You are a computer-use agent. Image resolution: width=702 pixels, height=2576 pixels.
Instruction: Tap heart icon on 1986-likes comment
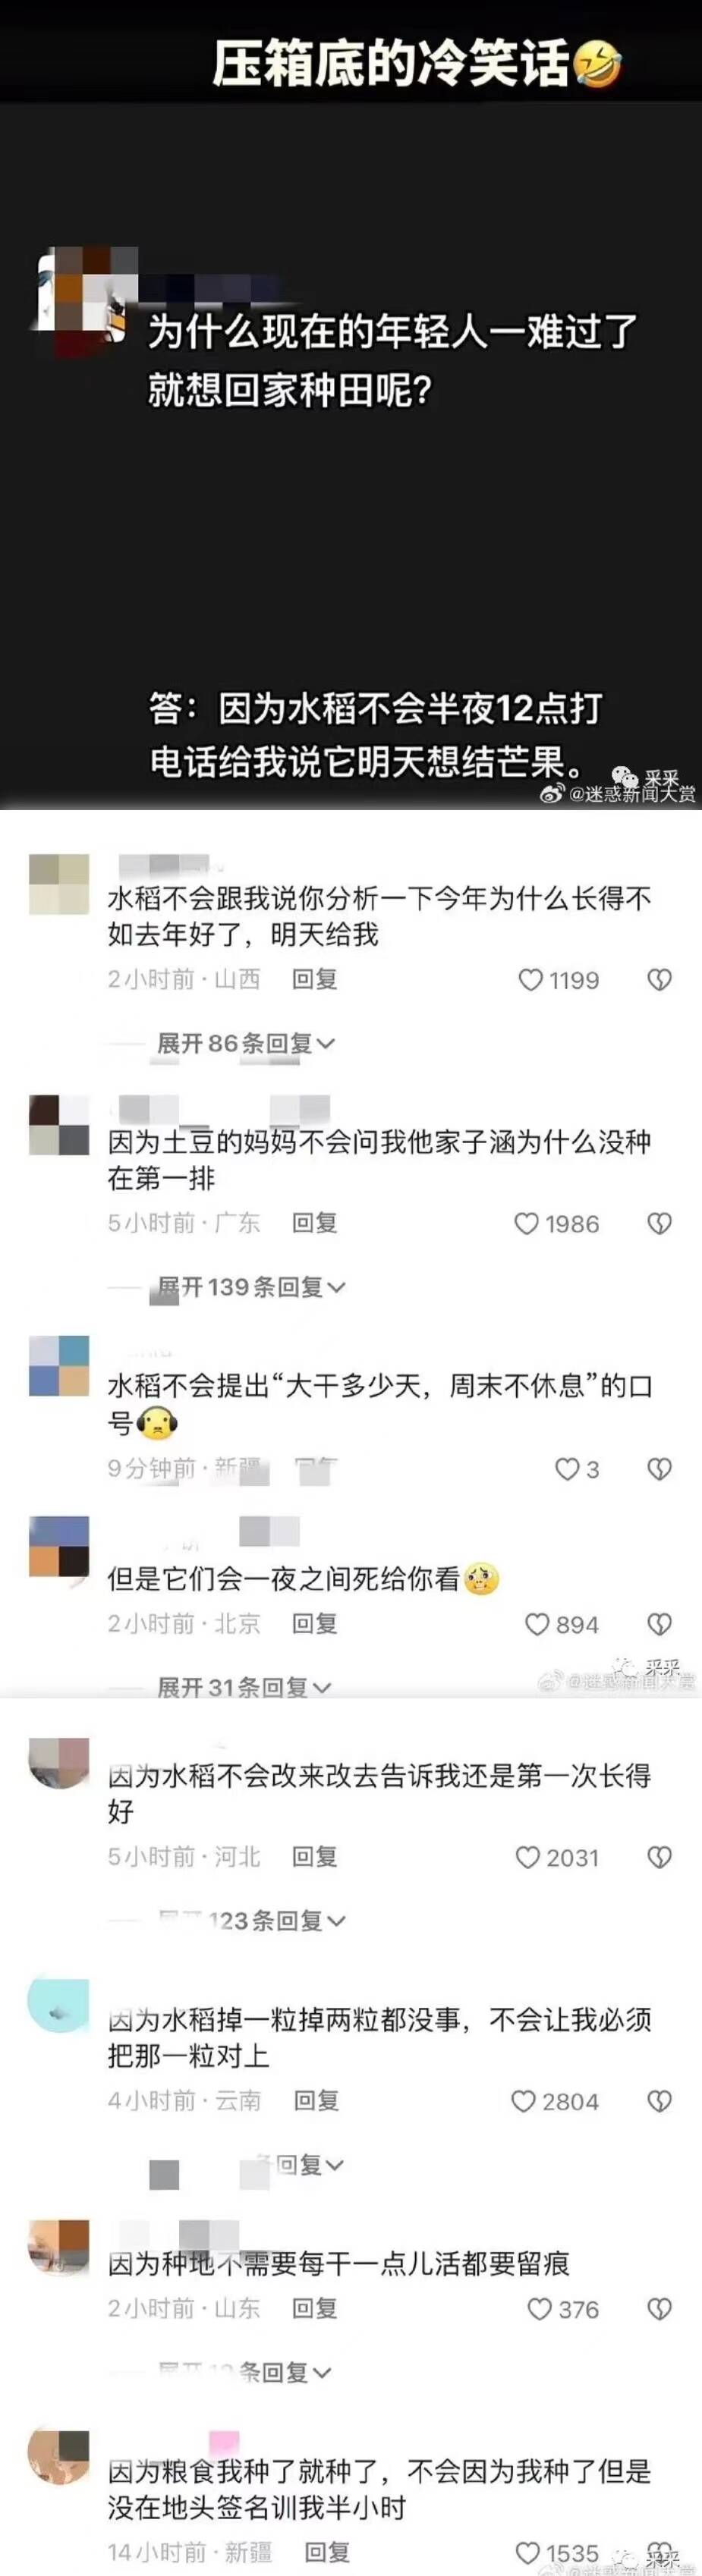pos(526,1223)
